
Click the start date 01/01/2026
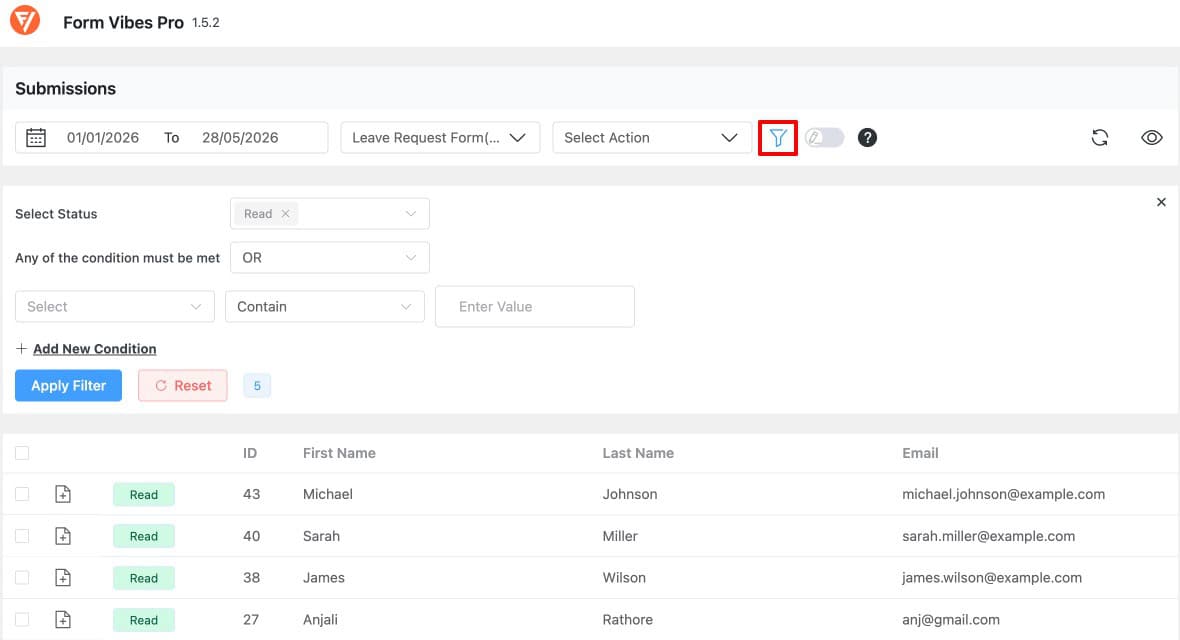tap(103, 138)
